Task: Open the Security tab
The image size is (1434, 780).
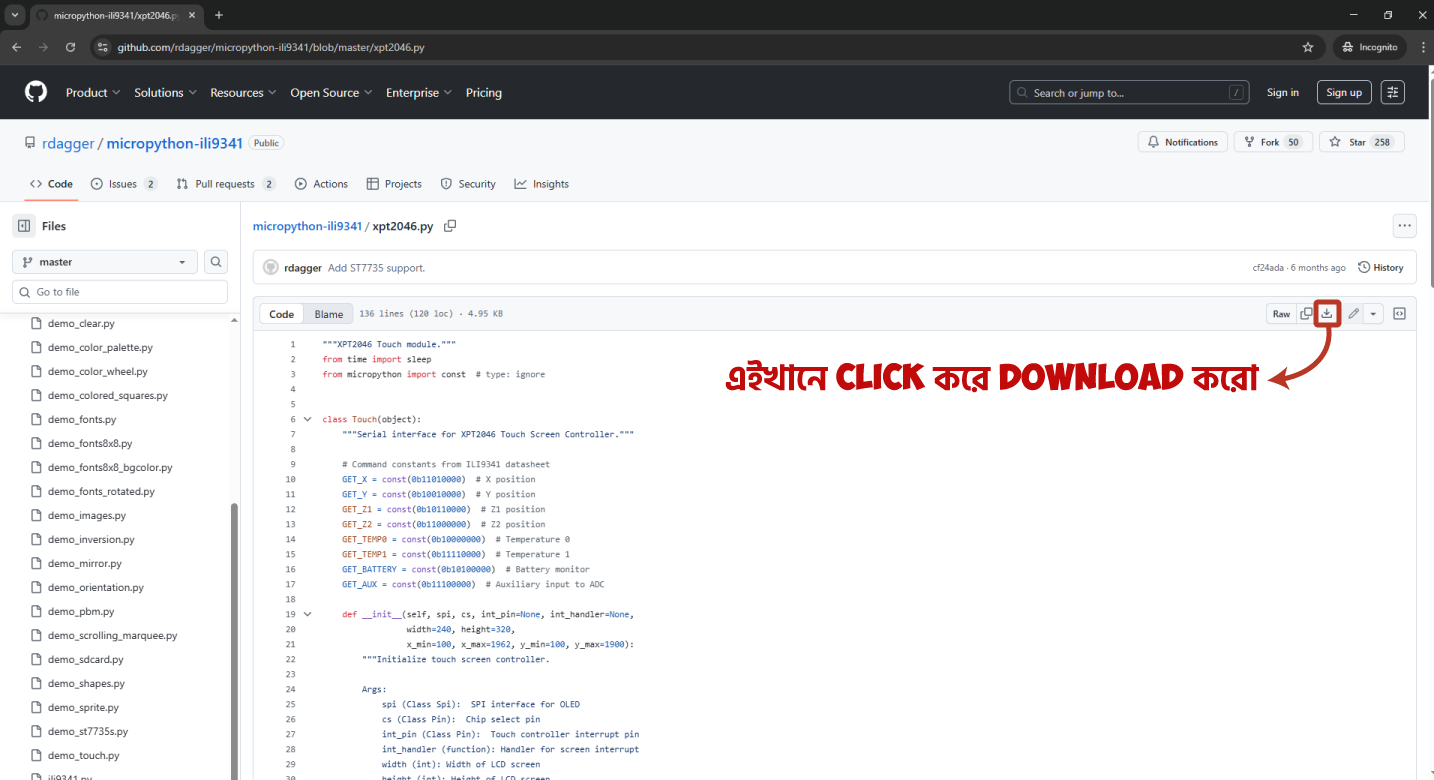Action: click(468, 184)
